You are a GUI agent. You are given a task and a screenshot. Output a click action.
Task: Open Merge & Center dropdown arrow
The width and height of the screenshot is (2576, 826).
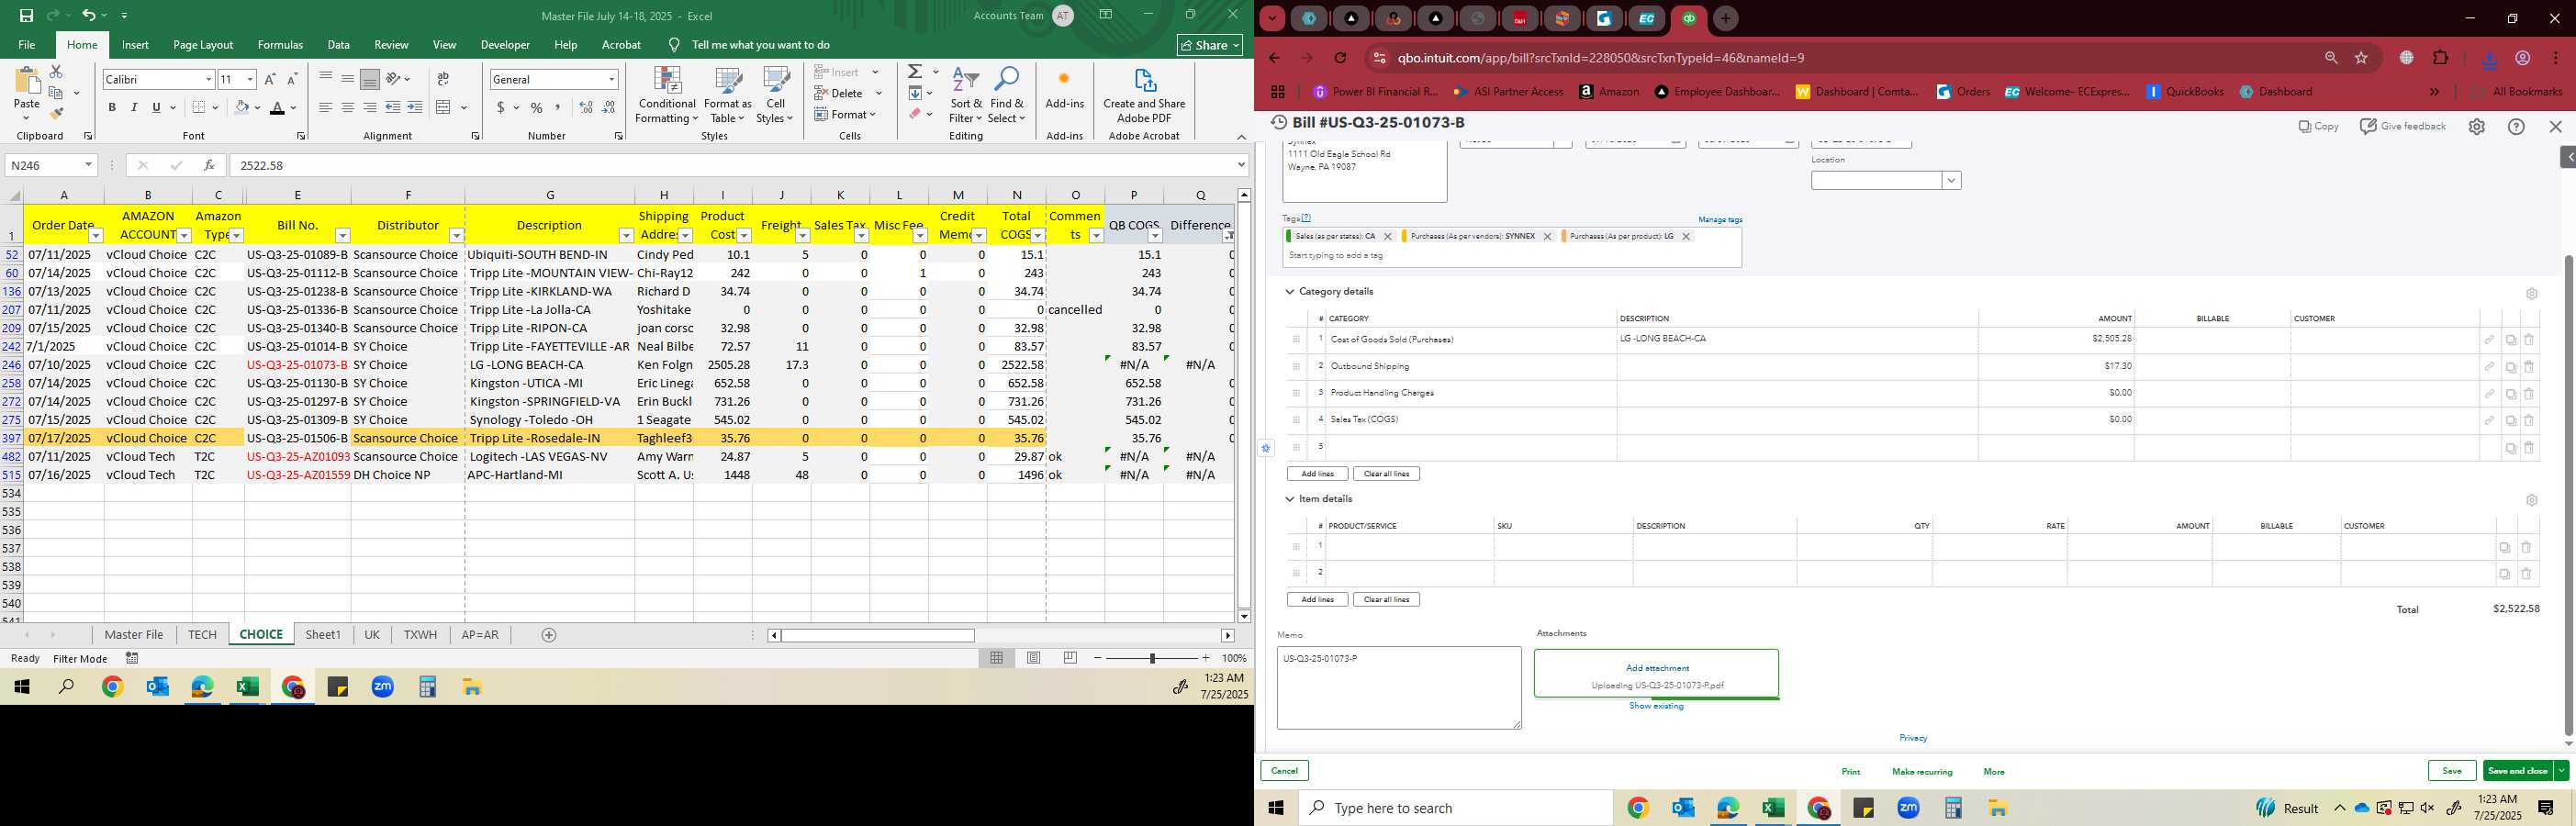(464, 107)
